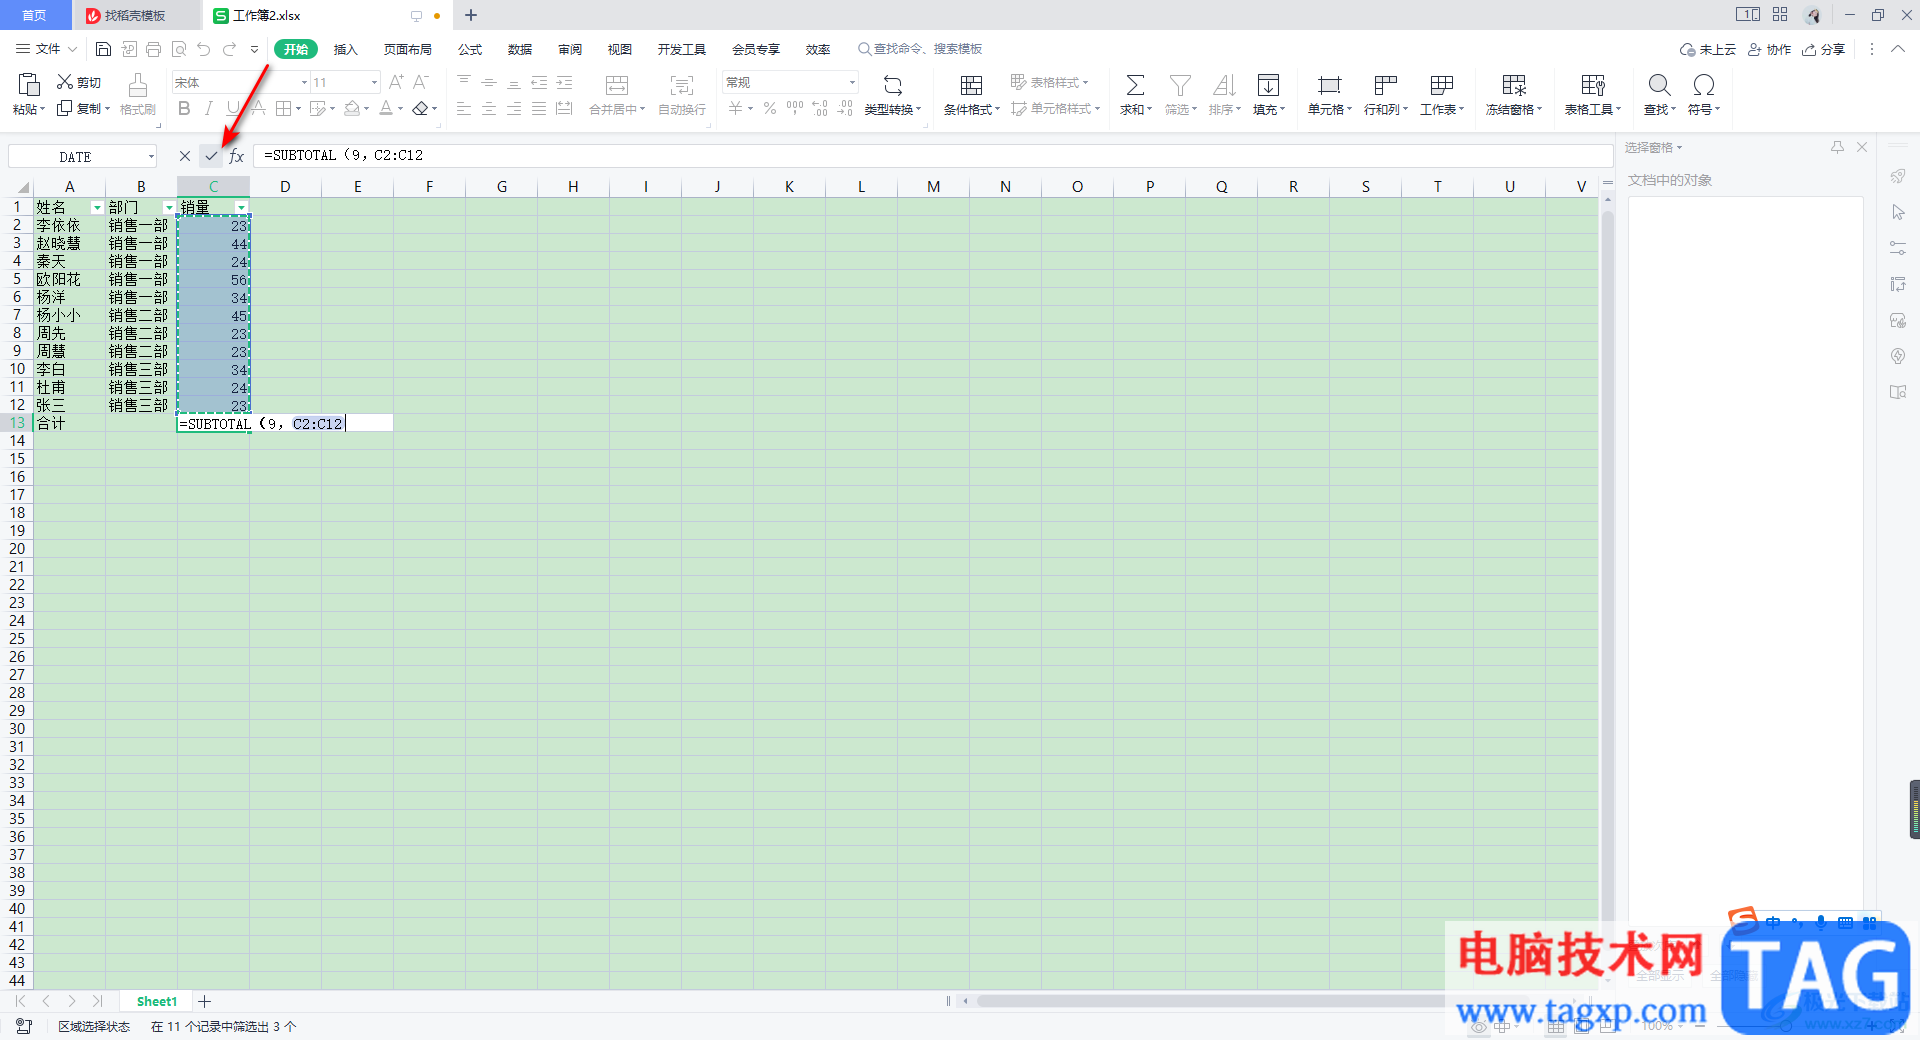Open the filter dropdown on 部门 header
Image resolution: width=1920 pixels, height=1040 pixels.
tap(169, 208)
